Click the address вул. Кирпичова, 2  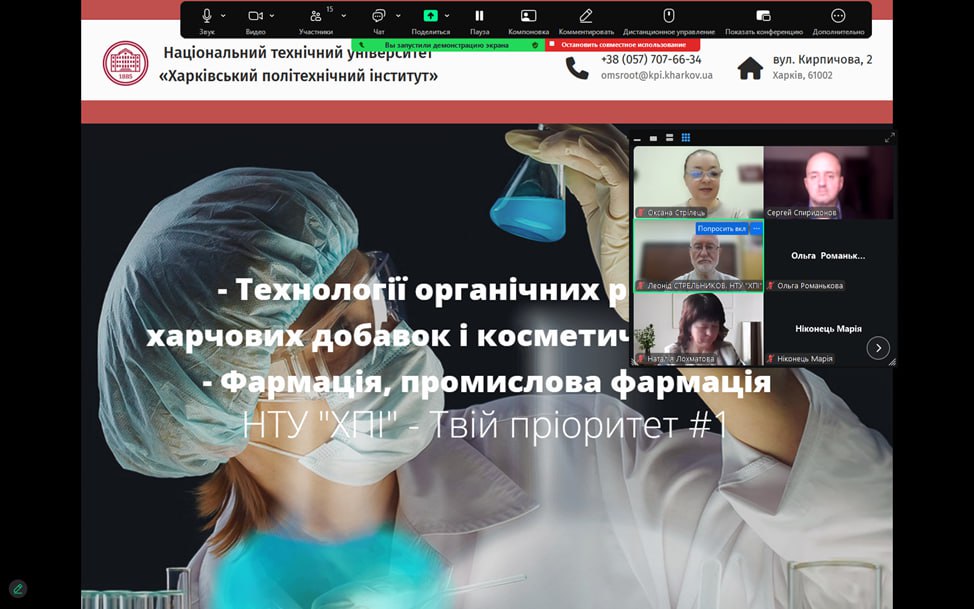coord(822,60)
